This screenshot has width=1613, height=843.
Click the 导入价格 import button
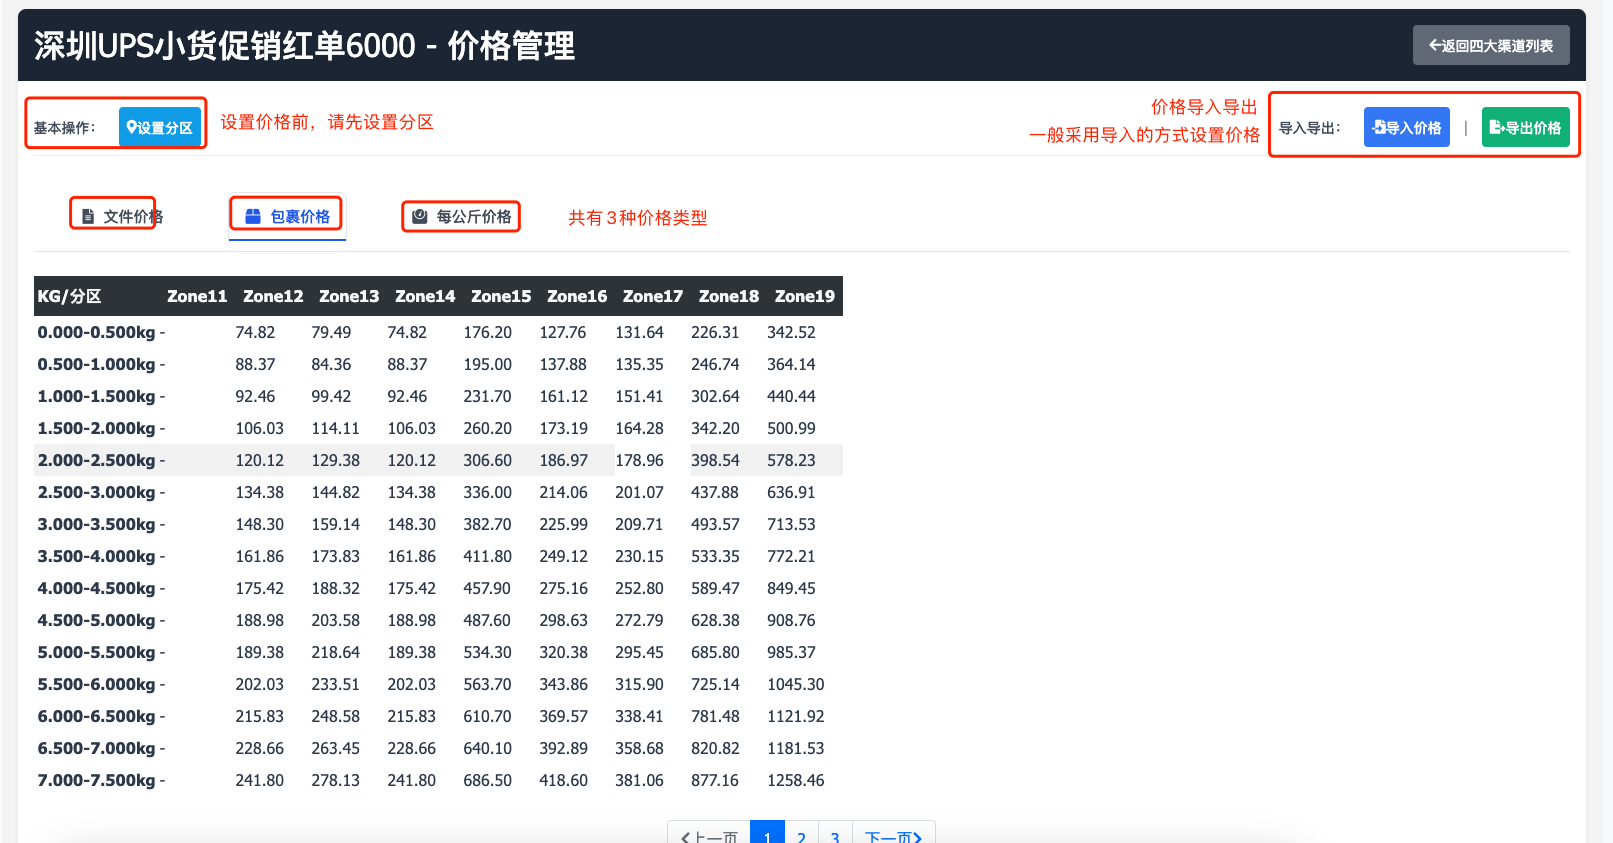tap(1406, 127)
